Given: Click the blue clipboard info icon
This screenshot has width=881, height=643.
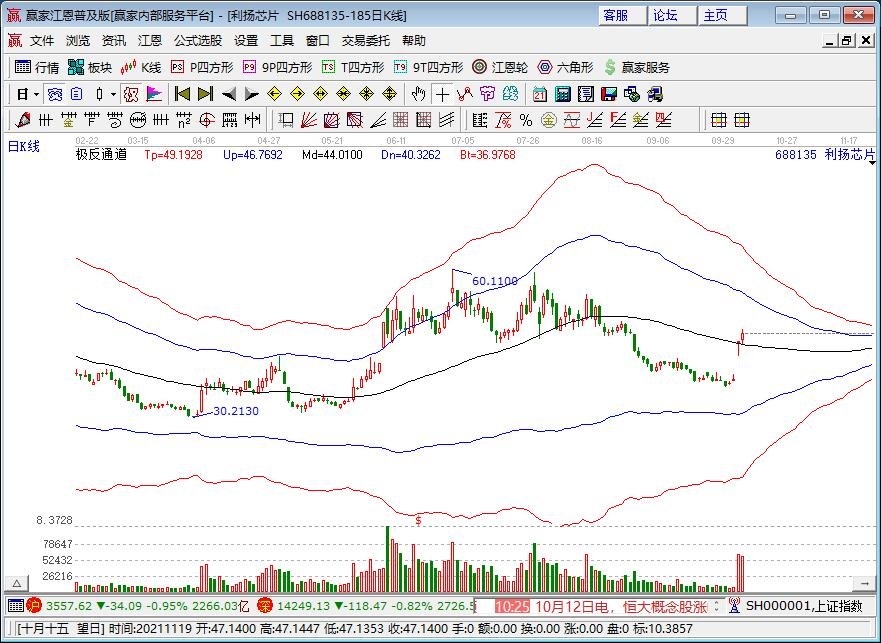Looking at the screenshot, I should pos(76,94).
